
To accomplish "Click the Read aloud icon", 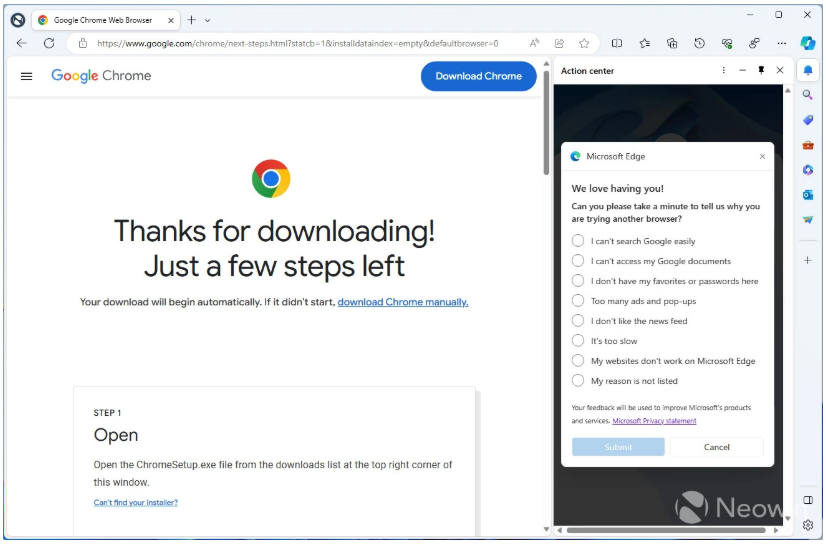I will pyautogui.click(x=534, y=43).
